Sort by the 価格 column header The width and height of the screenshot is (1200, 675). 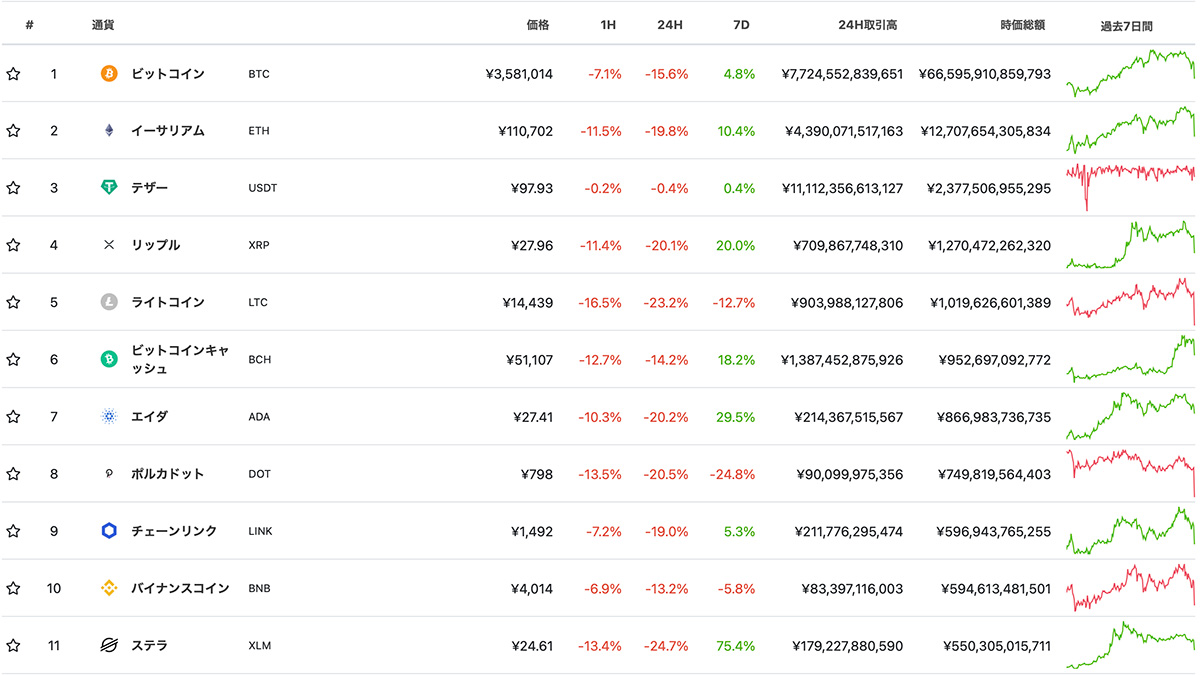538,25
